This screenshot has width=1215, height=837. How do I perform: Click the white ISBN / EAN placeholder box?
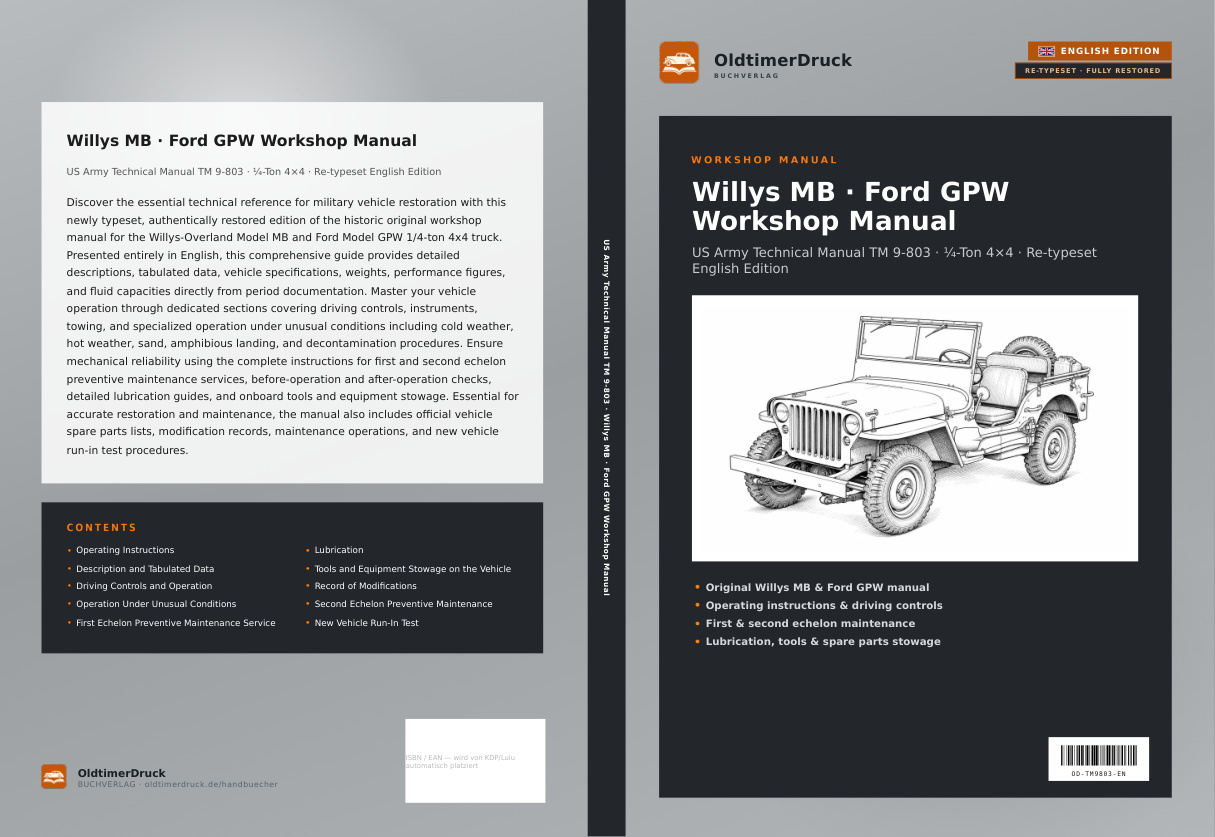[475, 760]
